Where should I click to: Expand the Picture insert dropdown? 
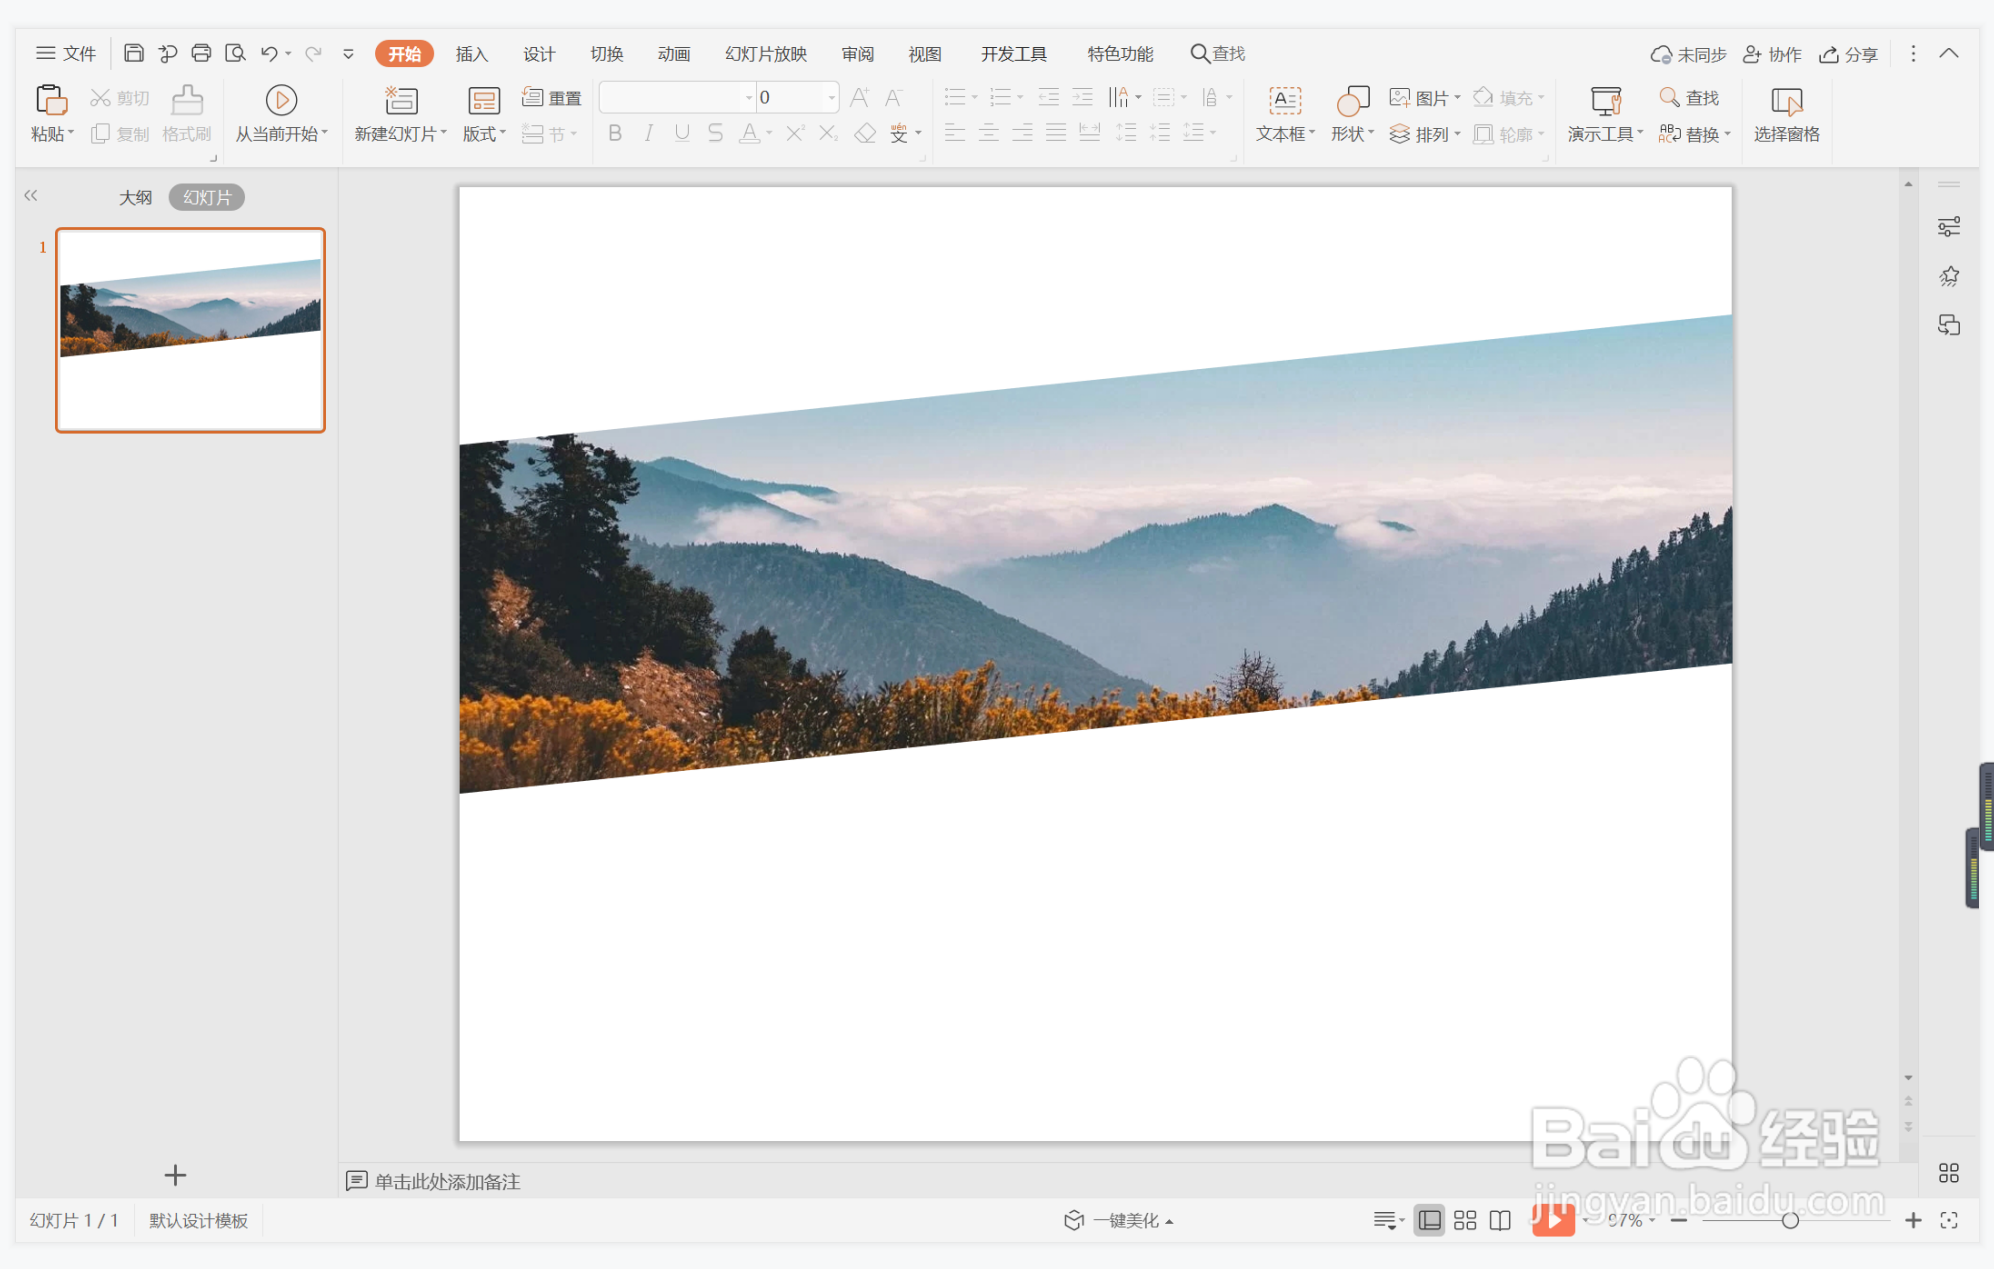(1458, 97)
